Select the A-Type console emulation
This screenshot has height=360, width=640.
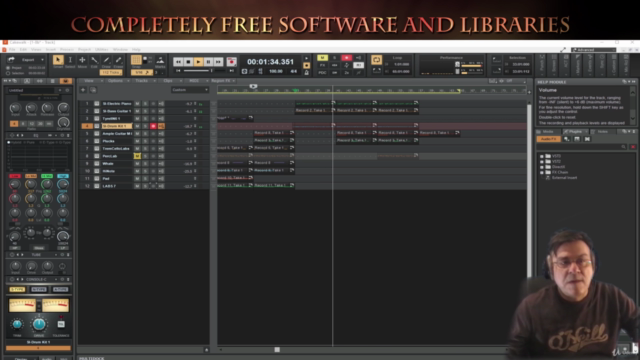(x=60, y=289)
